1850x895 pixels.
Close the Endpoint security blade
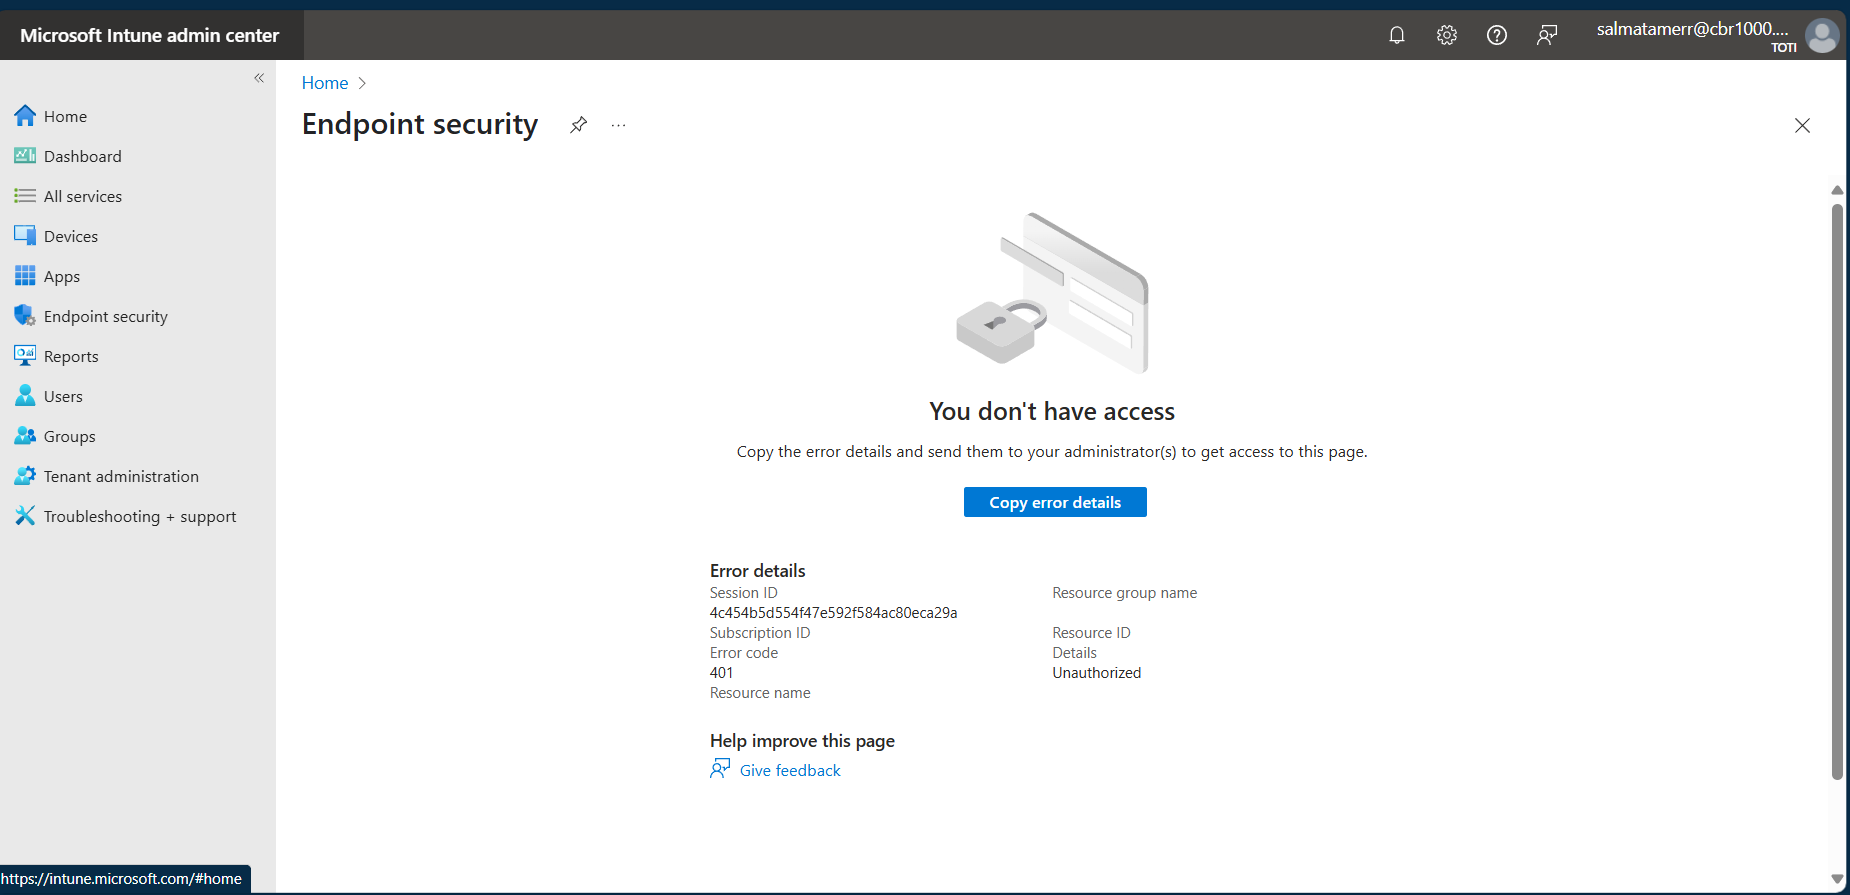(1802, 125)
